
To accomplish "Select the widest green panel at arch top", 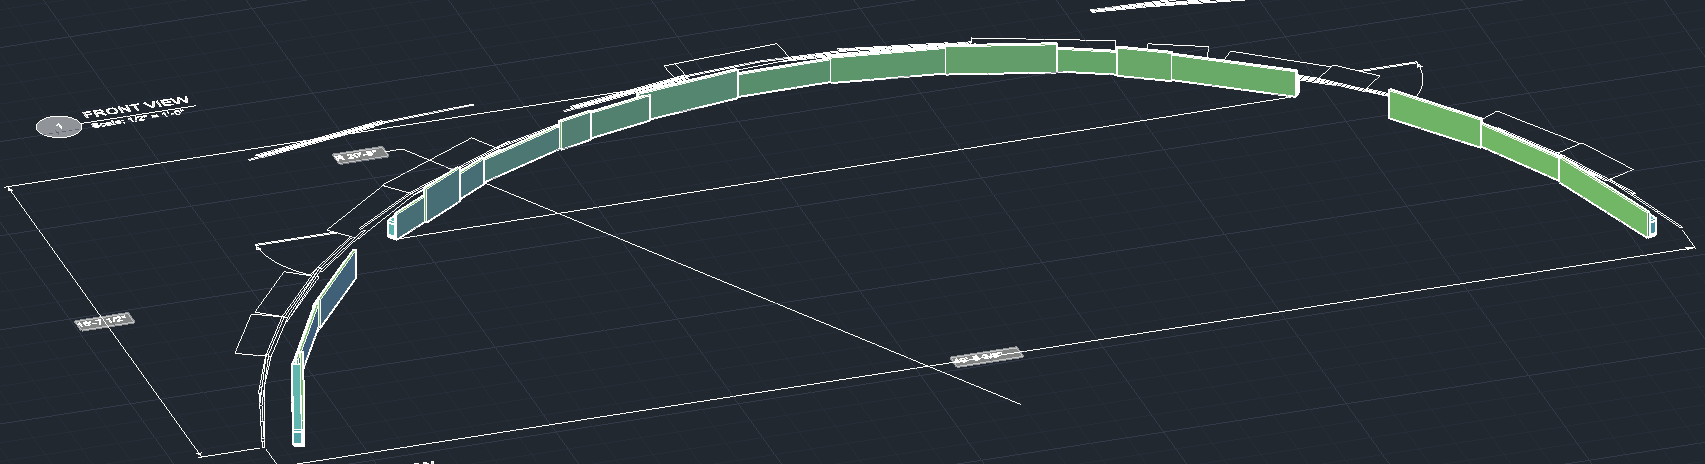I will [1001, 59].
